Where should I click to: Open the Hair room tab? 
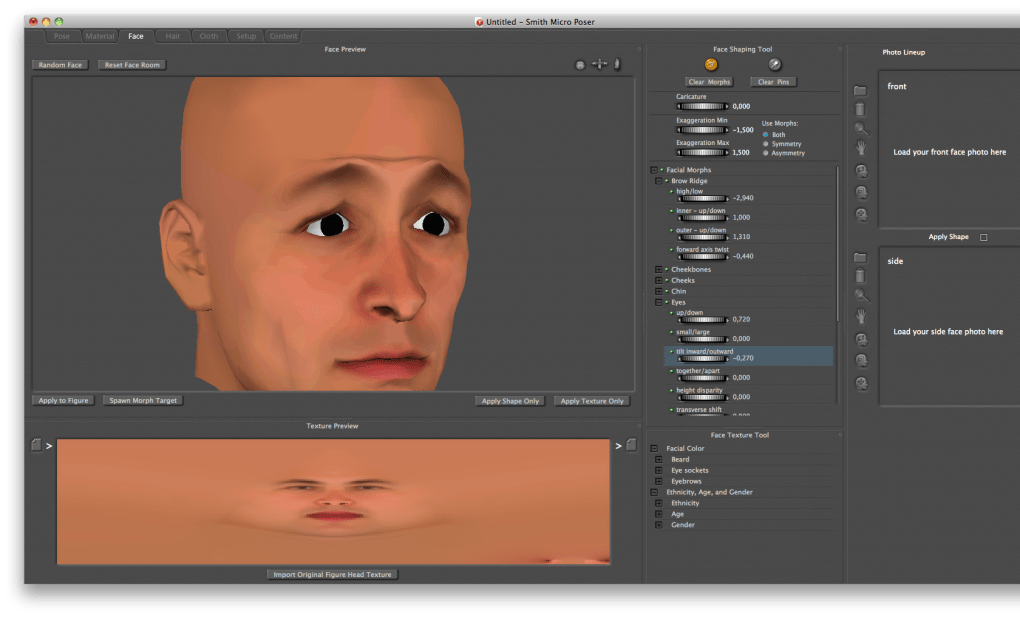173,36
